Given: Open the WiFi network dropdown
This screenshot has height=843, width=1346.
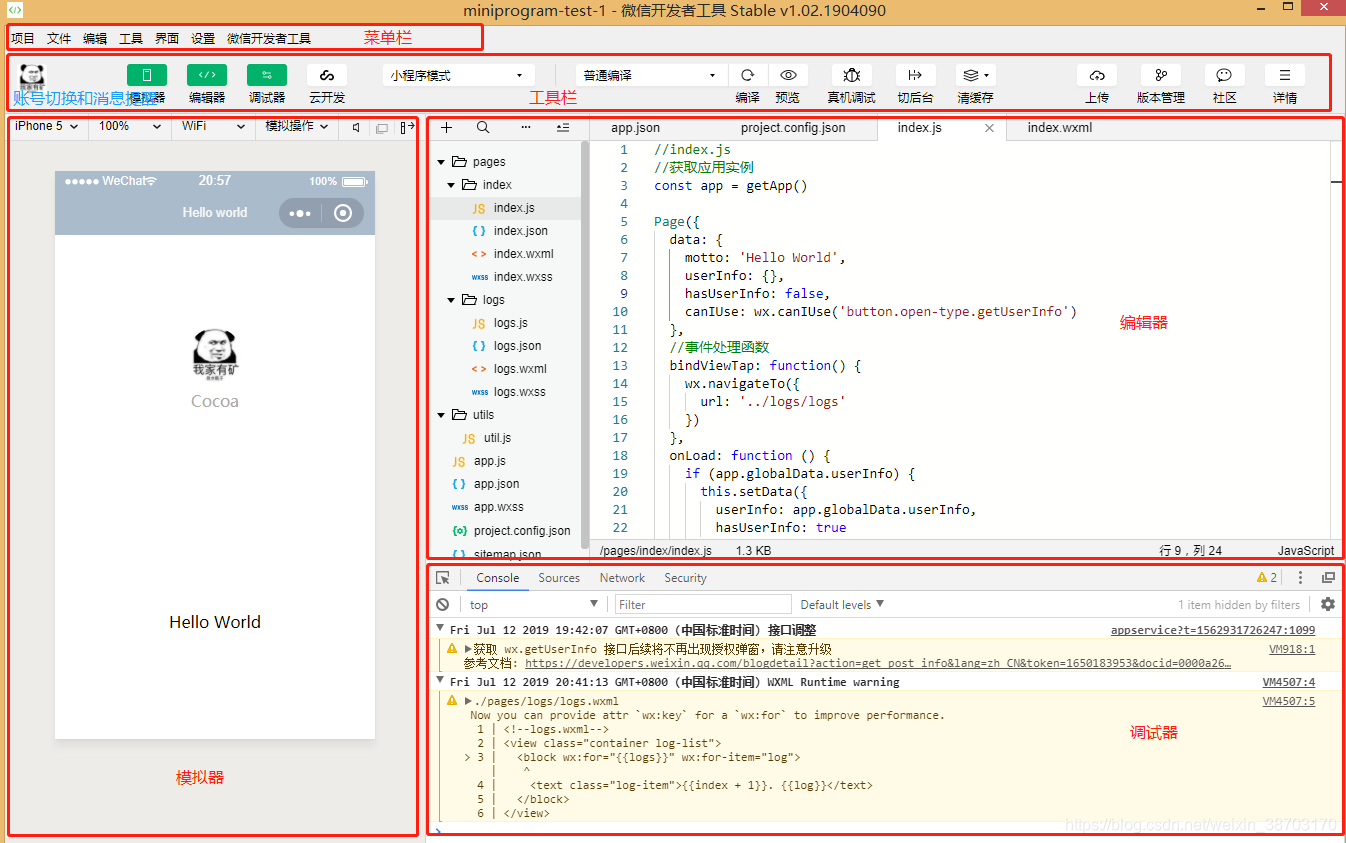Looking at the screenshot, I should coord(213,127).
